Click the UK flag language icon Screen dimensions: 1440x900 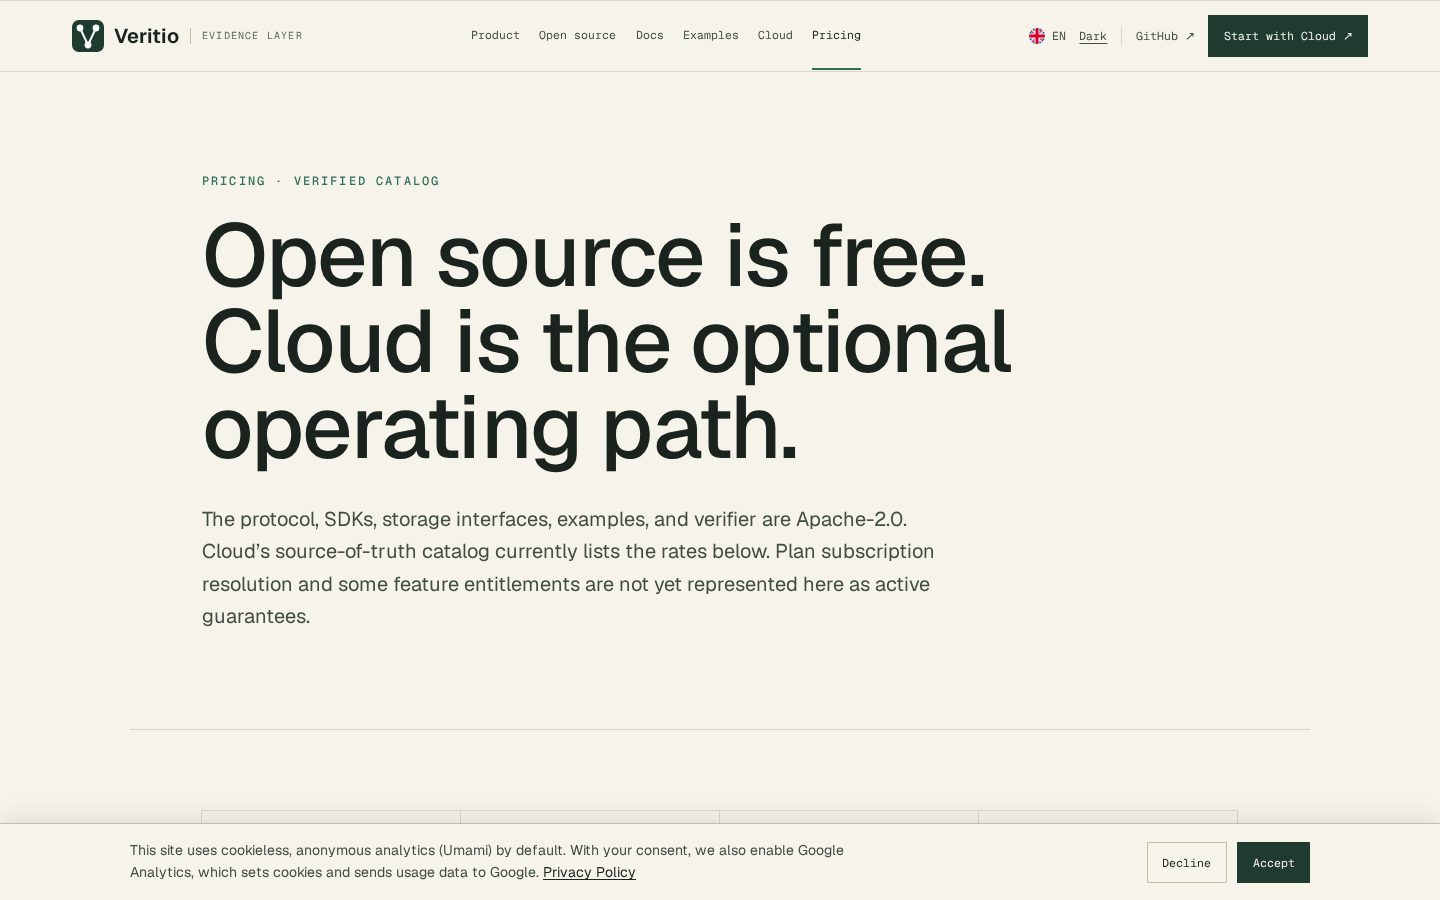click(1037, 36)
